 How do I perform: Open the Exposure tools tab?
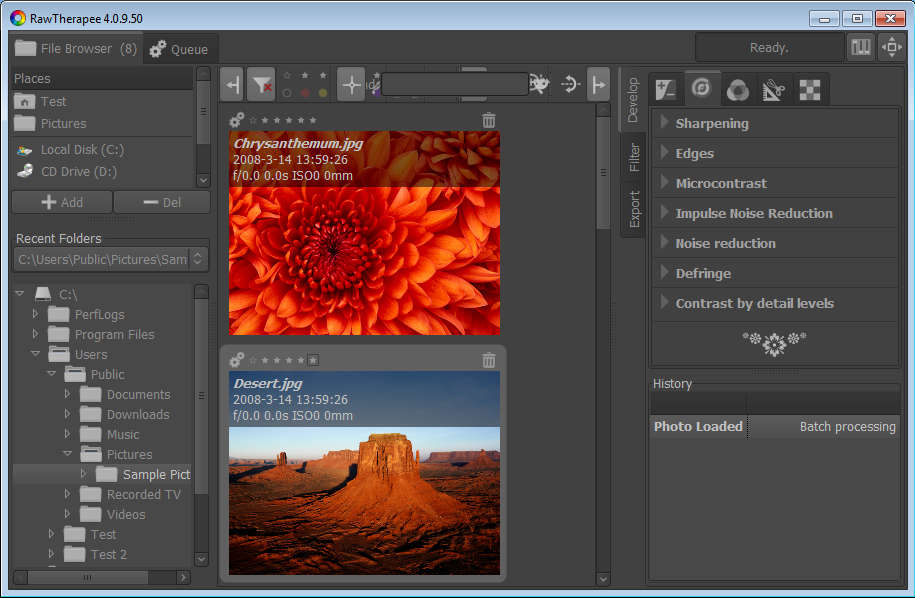(666, 90)
